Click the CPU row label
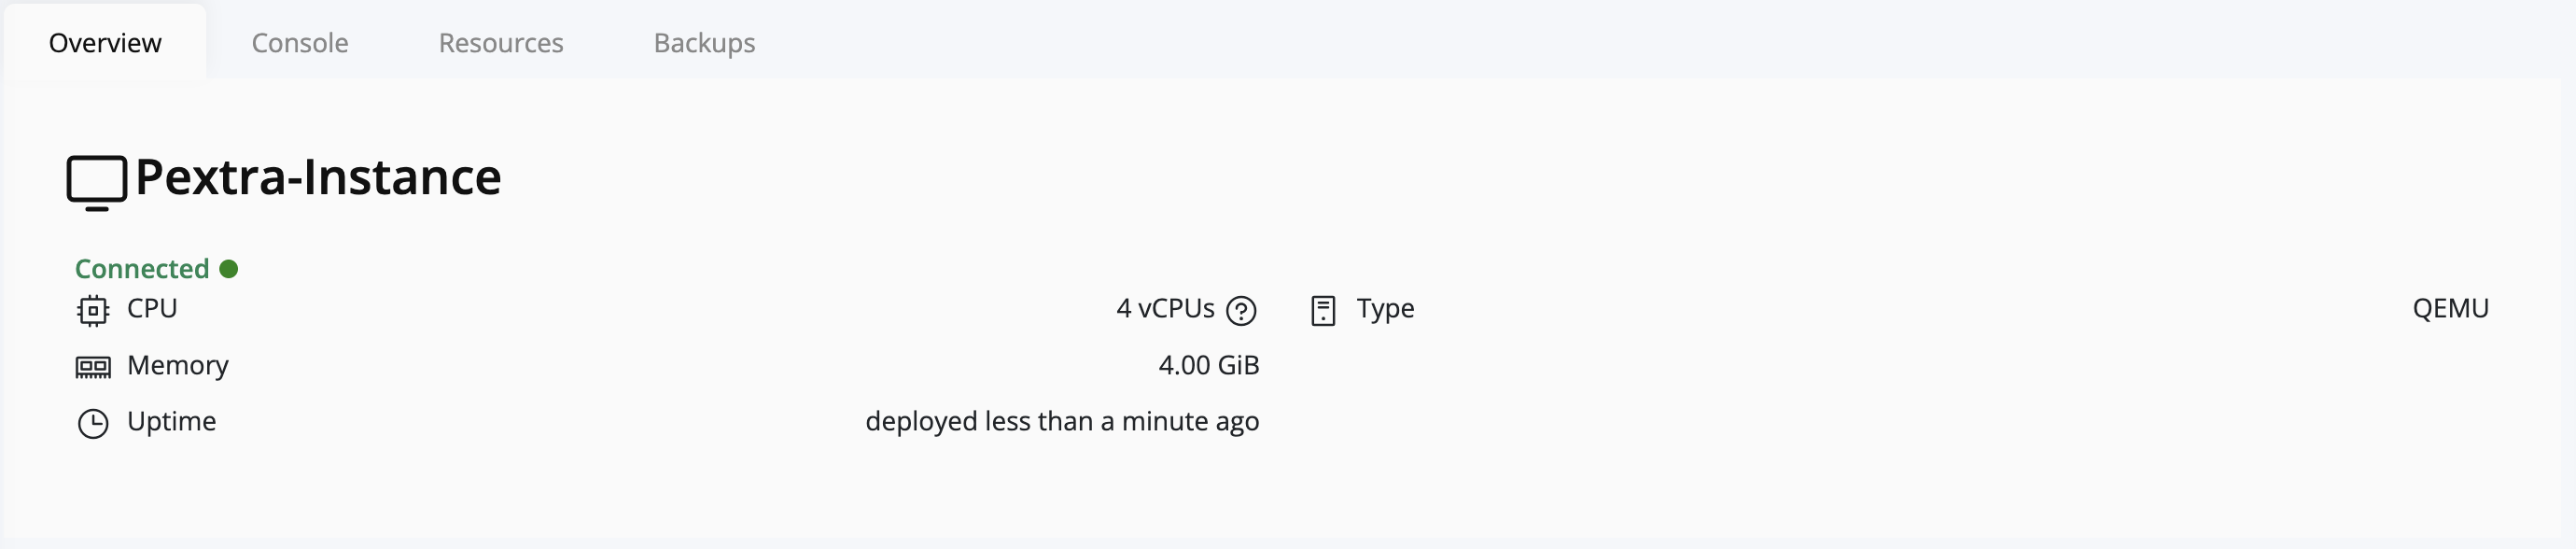 151,309
